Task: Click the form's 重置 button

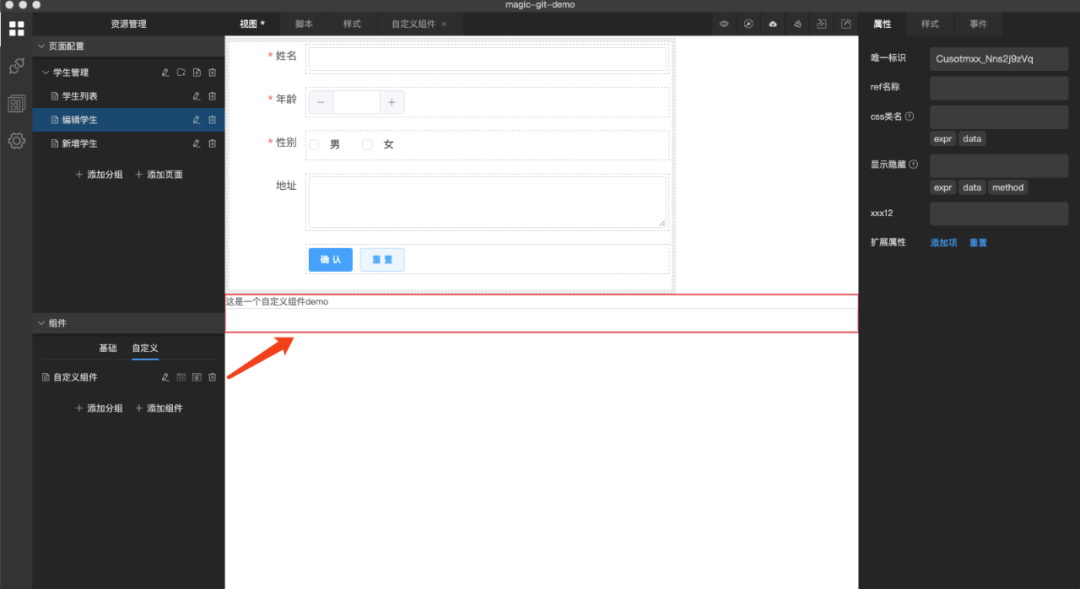Action: pos(382,260)
